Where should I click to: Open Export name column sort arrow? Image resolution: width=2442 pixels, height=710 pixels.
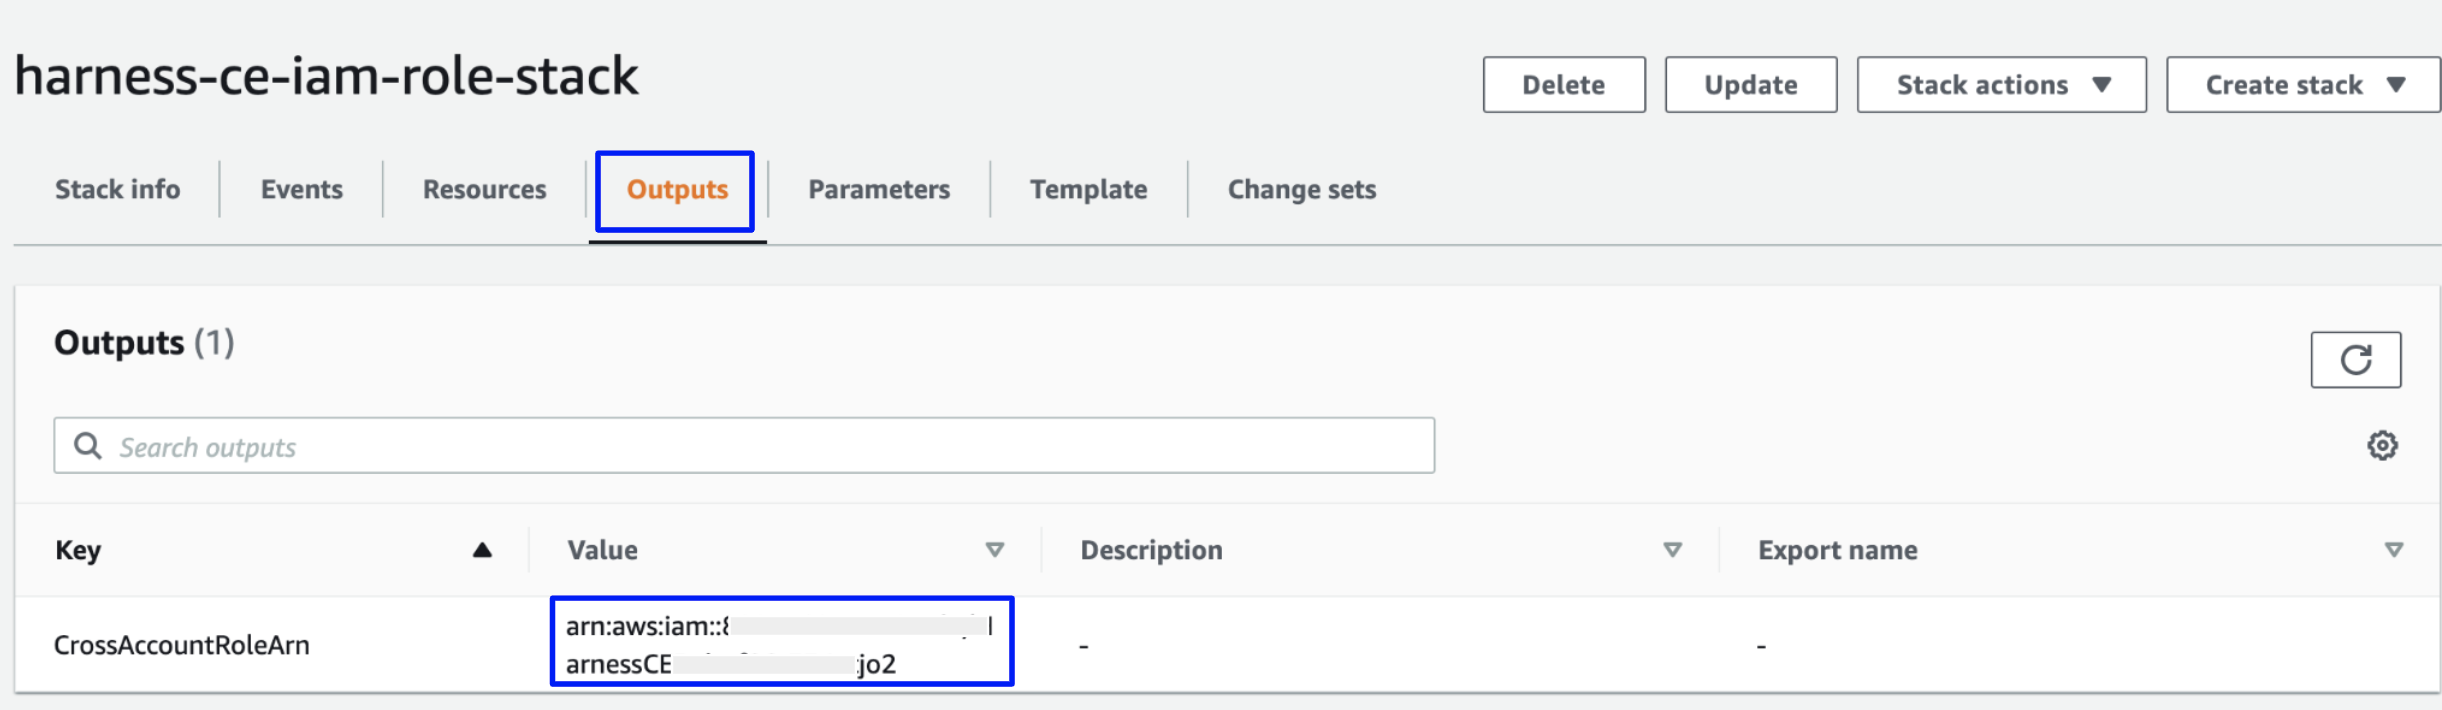click(2393, 550)
